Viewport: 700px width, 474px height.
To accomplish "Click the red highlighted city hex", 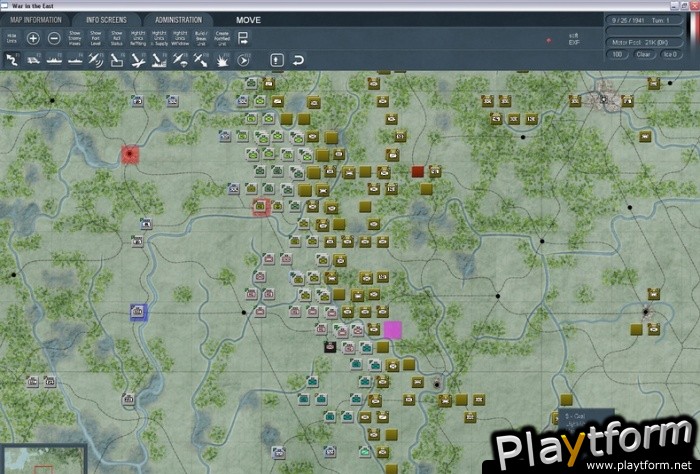I will tap(130, 154).
